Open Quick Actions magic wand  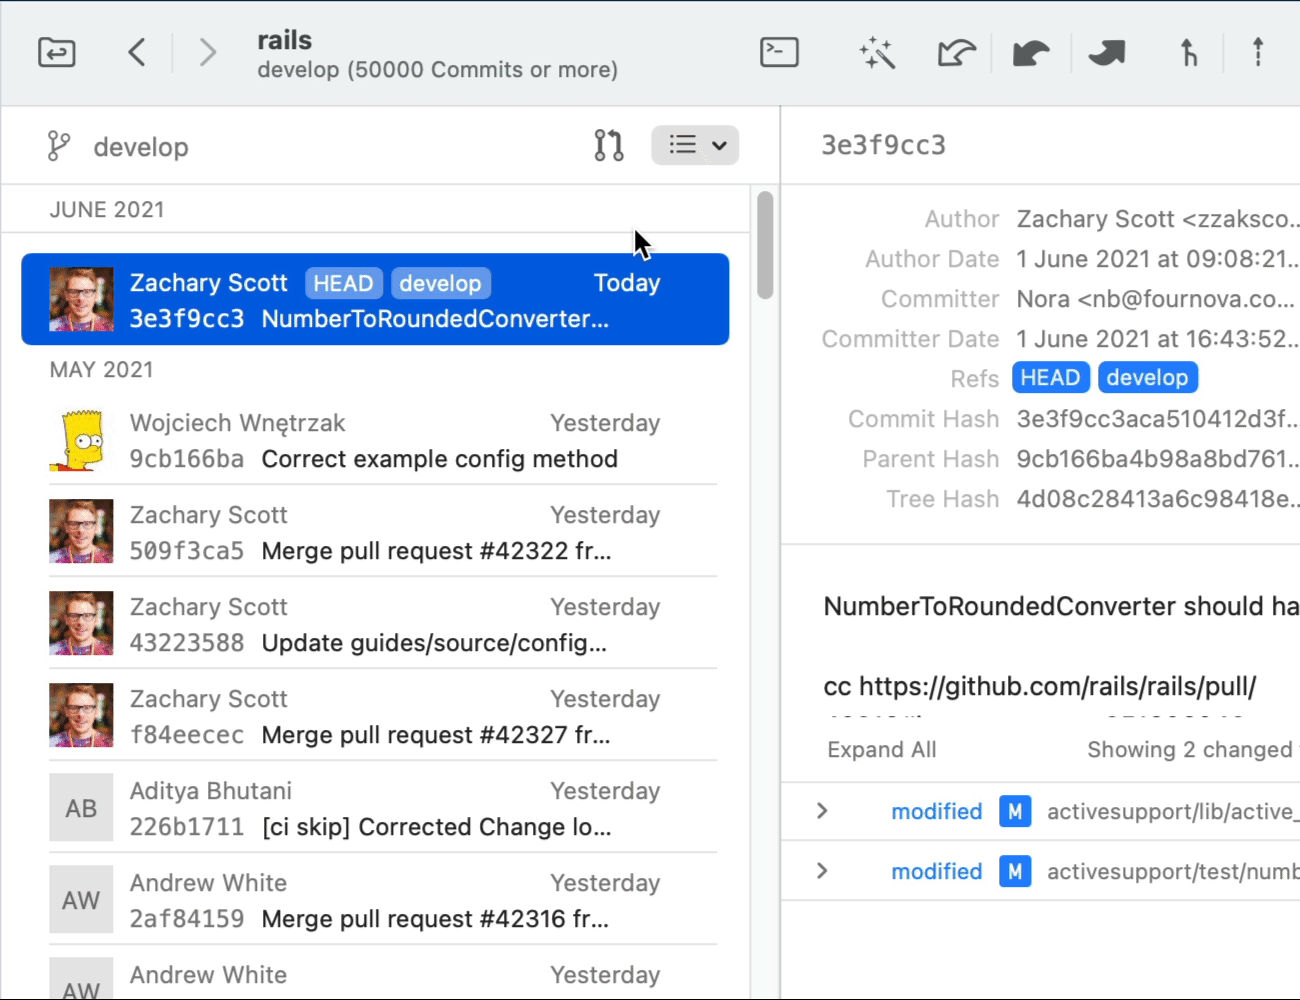pos(877,52)
